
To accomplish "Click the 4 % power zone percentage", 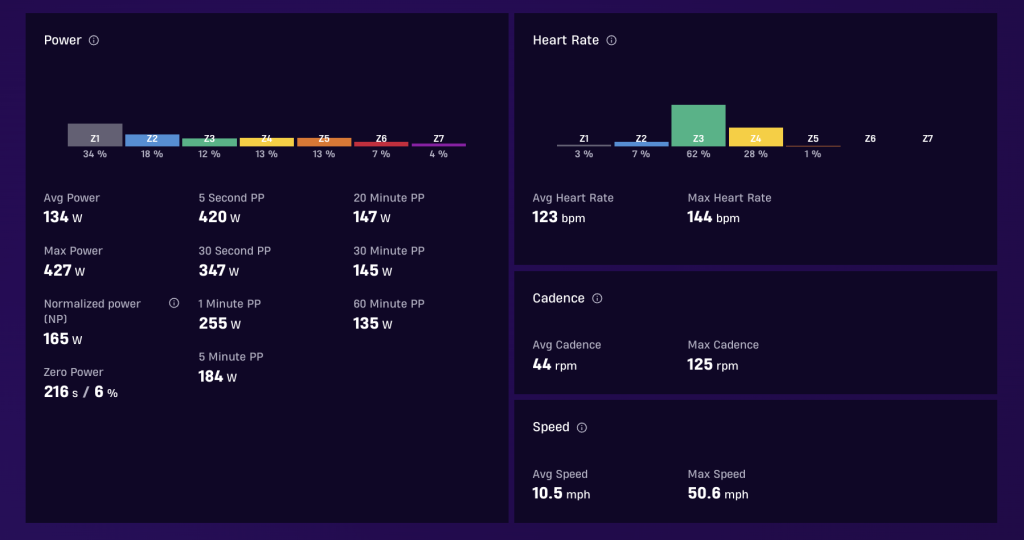I will 439,154.
